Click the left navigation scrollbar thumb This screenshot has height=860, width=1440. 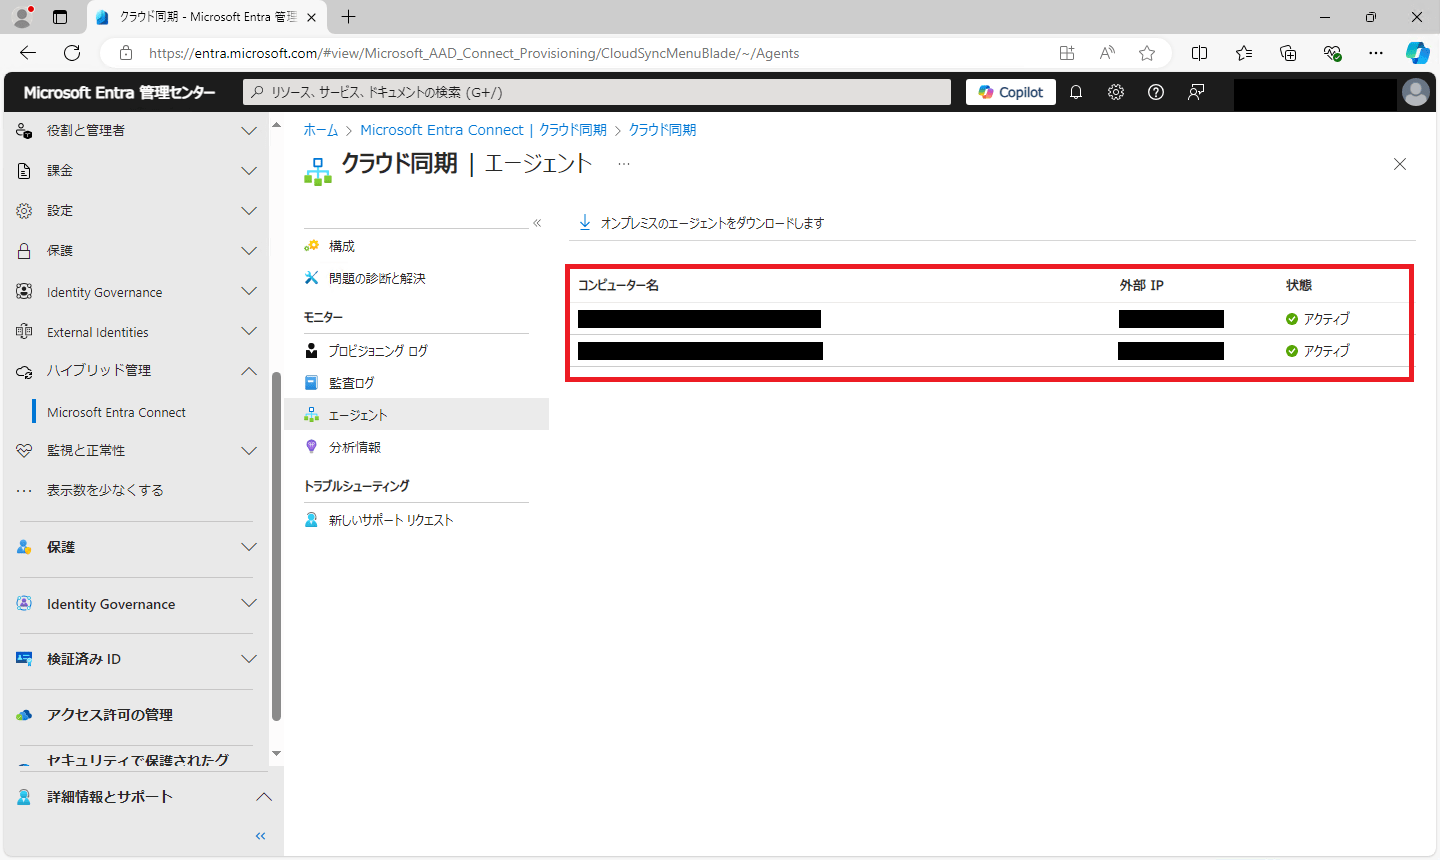(x=276, y=547)
